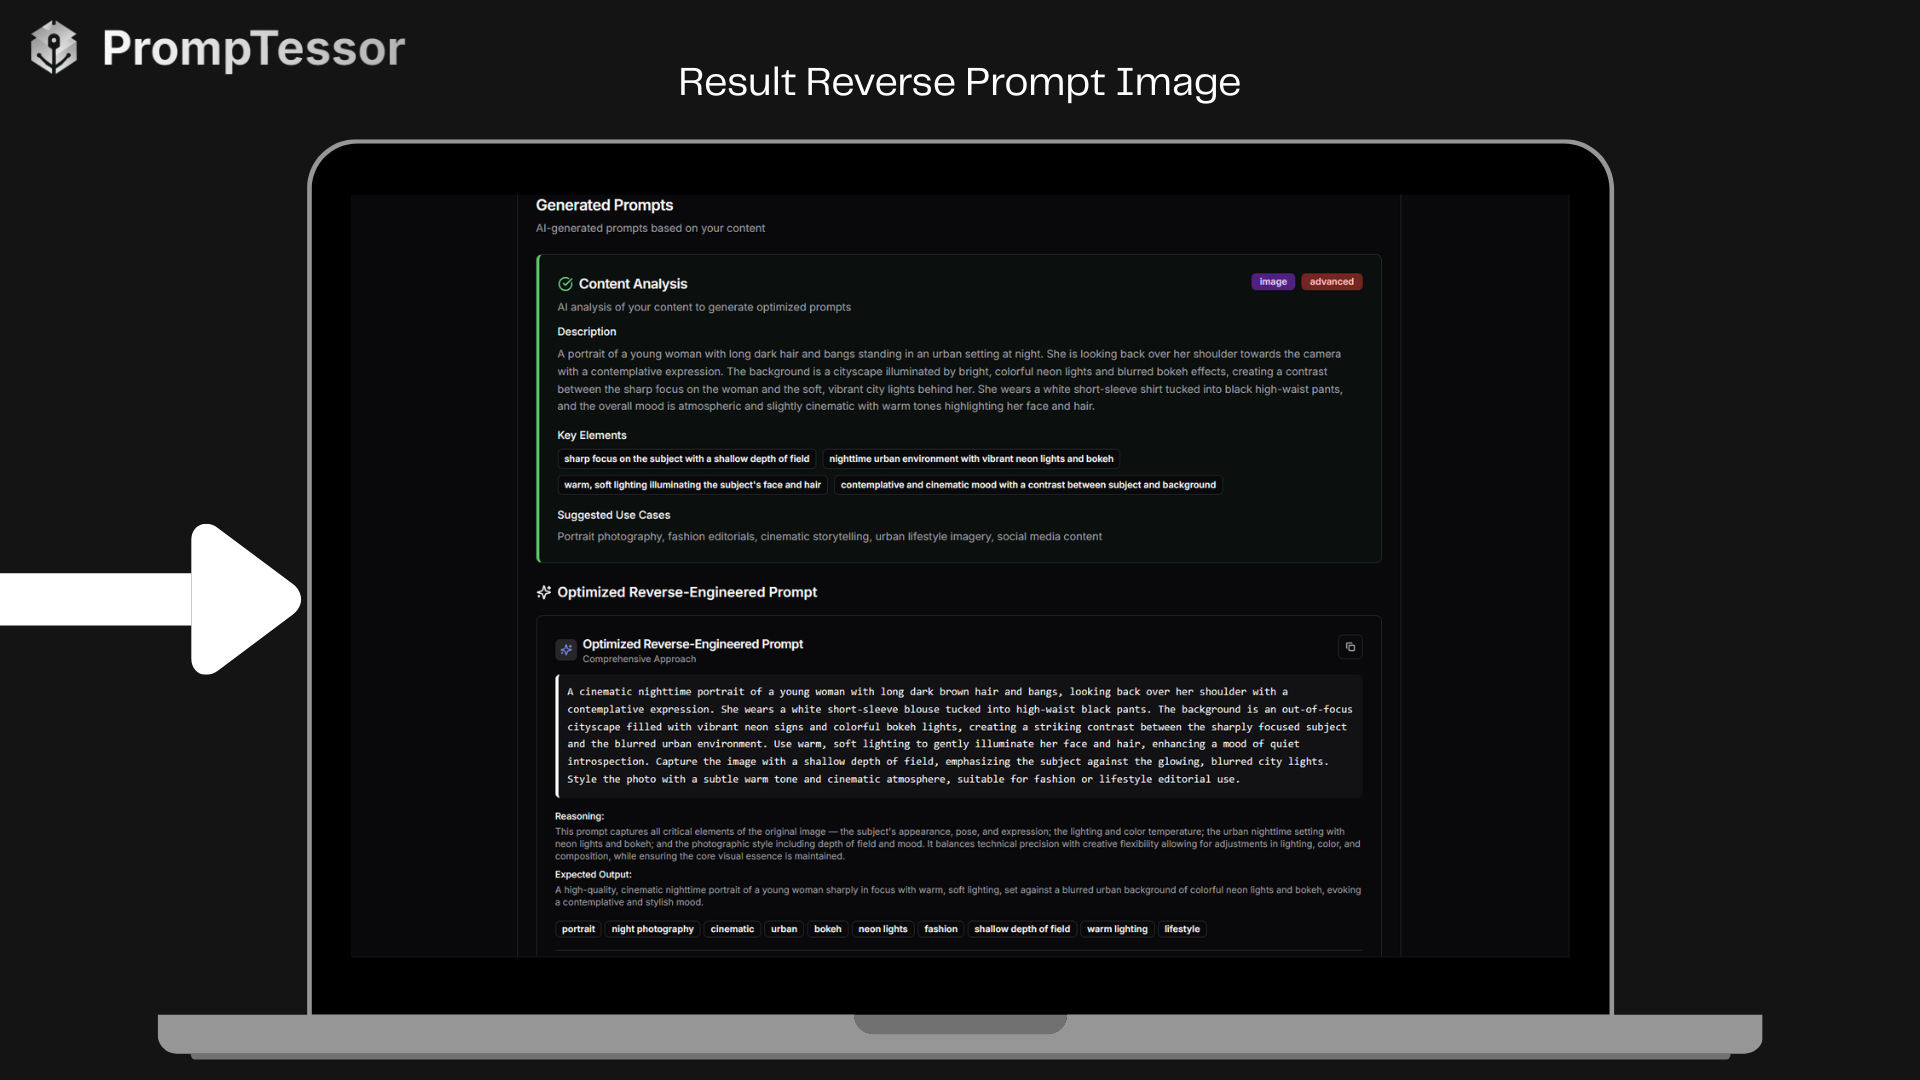Image resolution: width=1920 pixels, height=1080 pixels.
Task: Click the PrompTessor logo icon
Action: point(54,46)
